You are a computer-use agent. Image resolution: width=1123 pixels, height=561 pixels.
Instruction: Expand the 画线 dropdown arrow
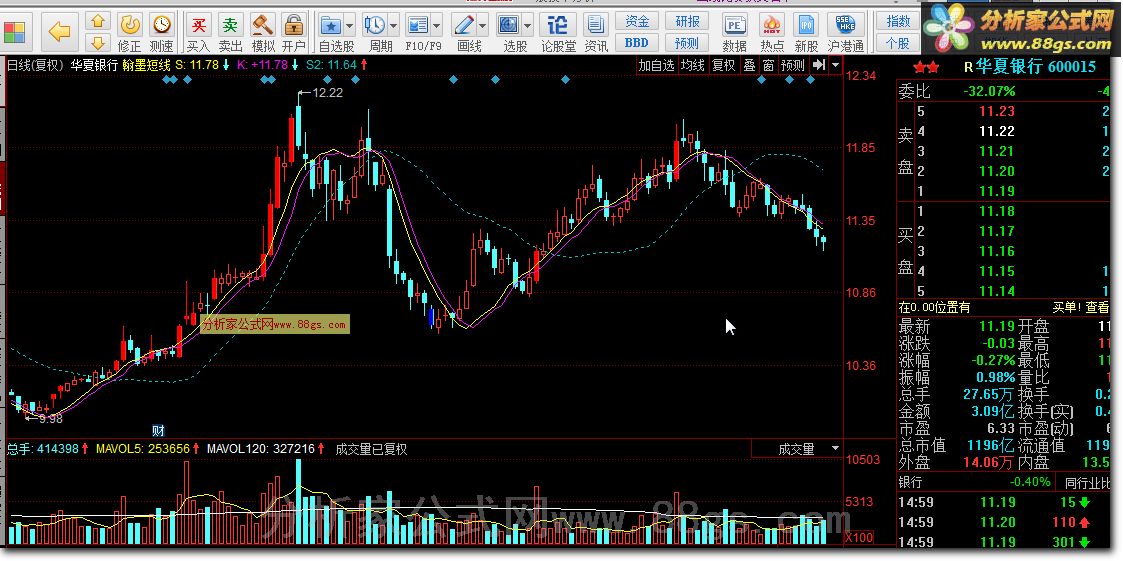click(x=483, y=27)
